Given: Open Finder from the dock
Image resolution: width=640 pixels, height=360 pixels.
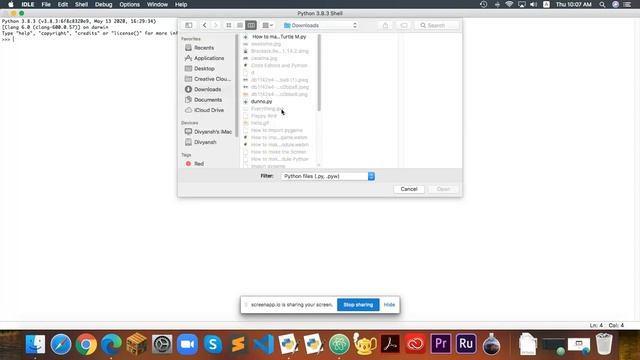Looking at the screenshot, I should coord(35,344).
